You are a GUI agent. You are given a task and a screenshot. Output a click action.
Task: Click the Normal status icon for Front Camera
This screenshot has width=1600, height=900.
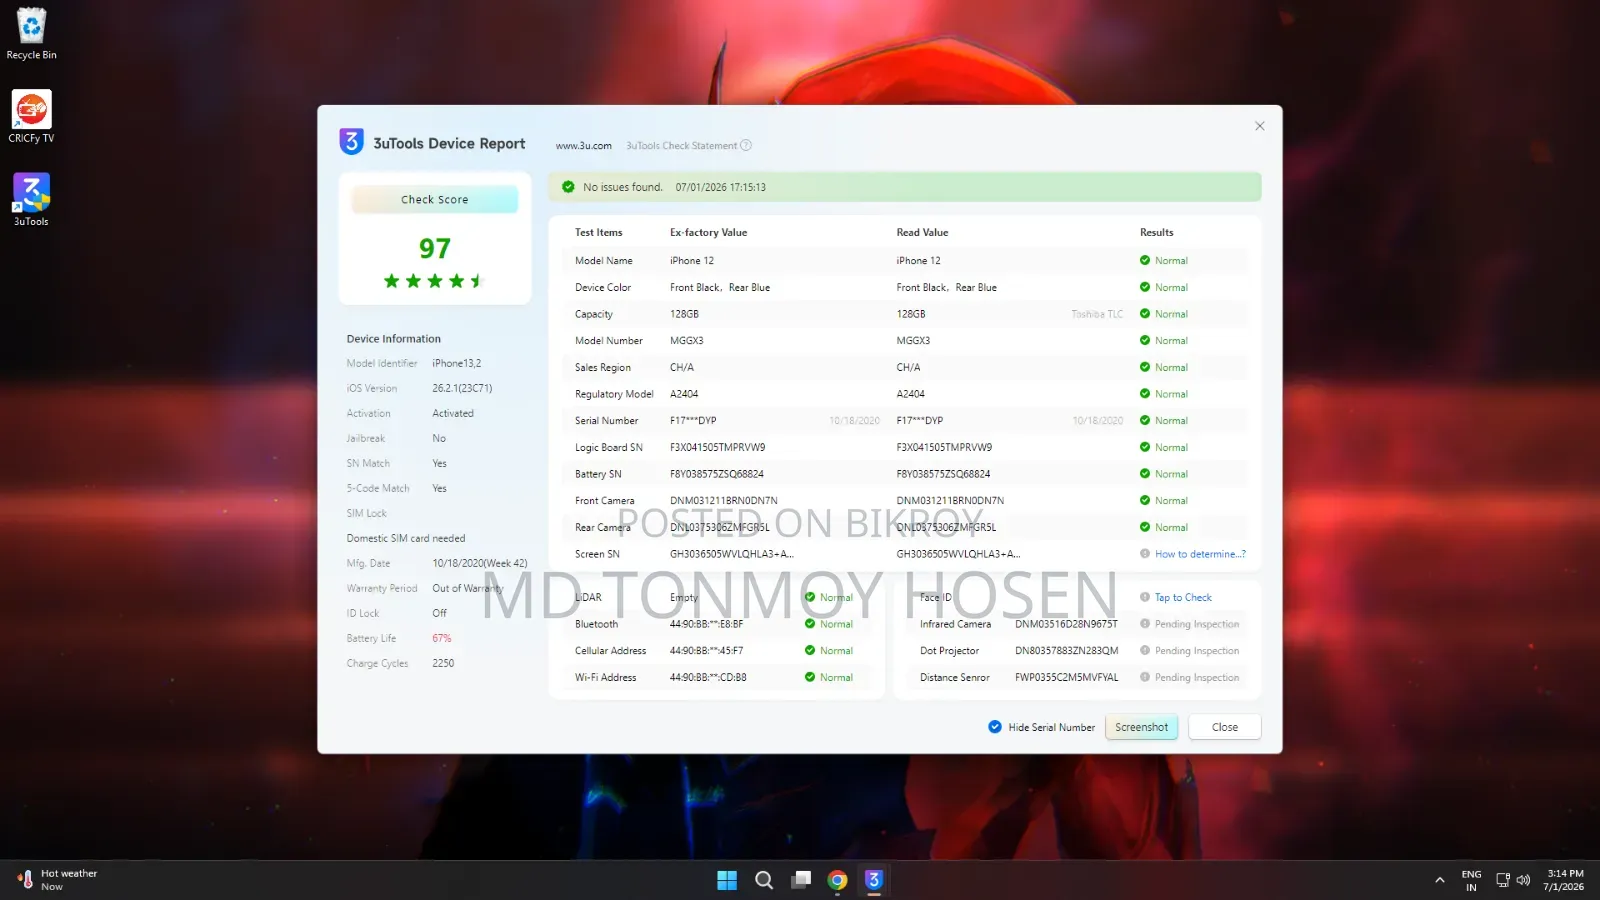1145,501
